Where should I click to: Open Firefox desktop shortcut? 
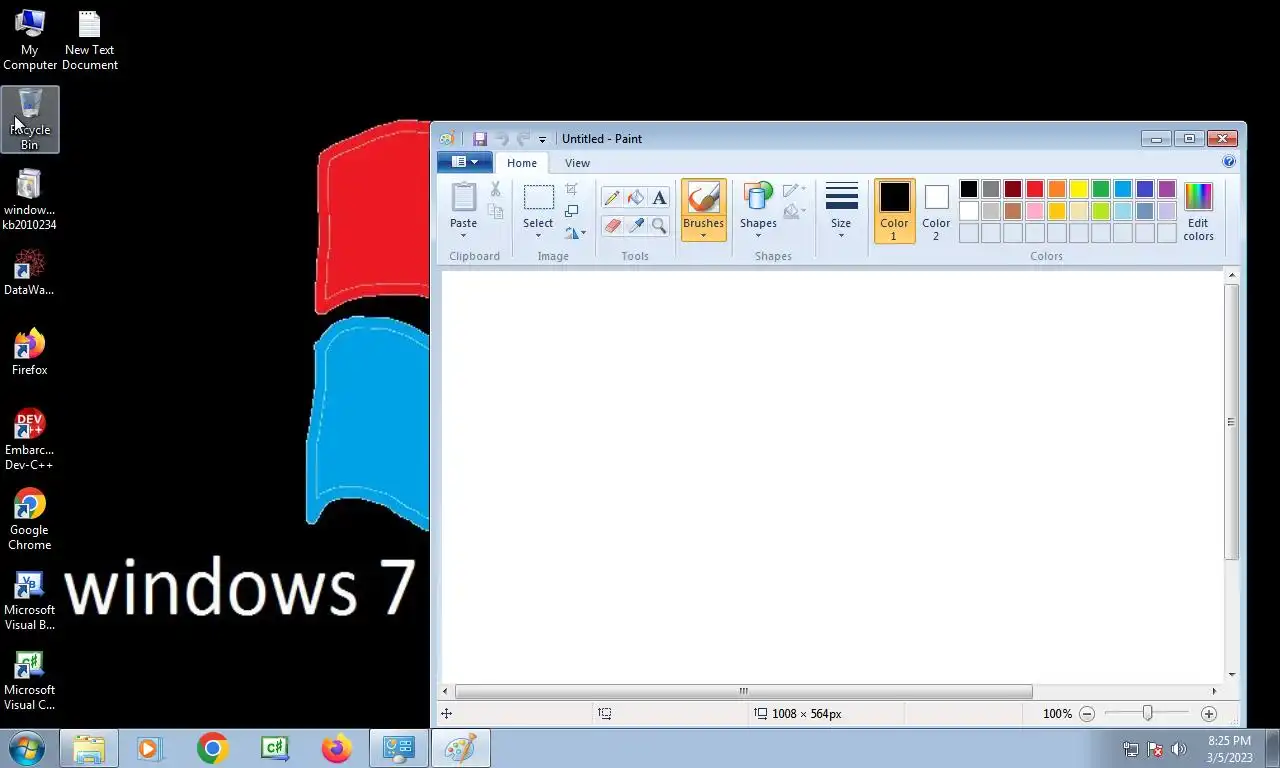pos(29,351)
